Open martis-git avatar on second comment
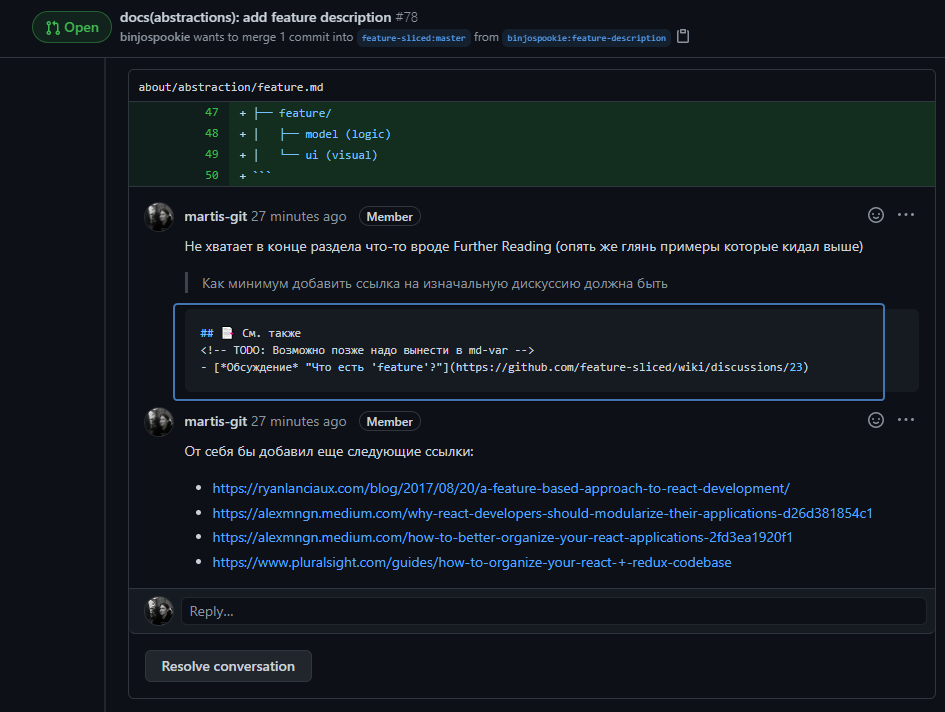Screen dimensions: 945x712 tap(159, 421)
